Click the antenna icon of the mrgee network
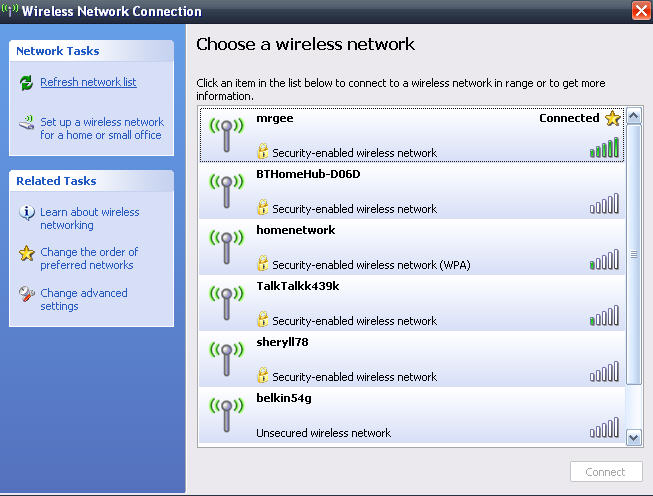This screenshot has width=653, height=496. point(227,135)
